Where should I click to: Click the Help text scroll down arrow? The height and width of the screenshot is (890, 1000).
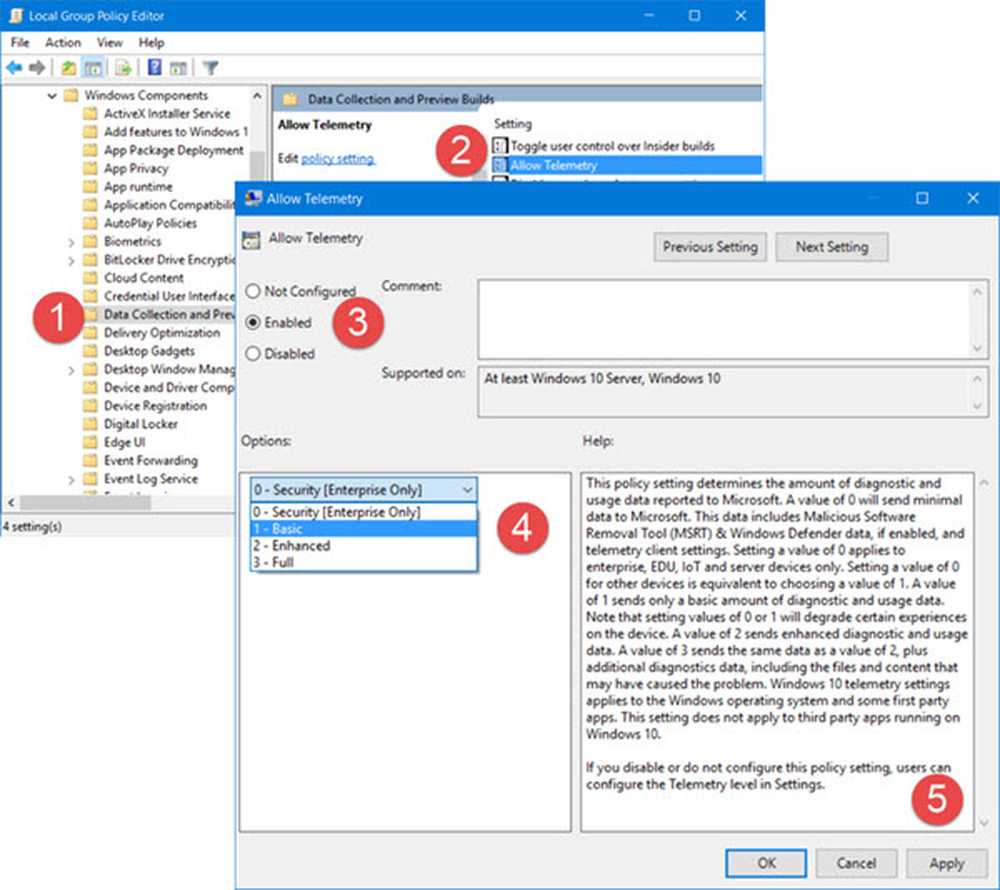984,823
